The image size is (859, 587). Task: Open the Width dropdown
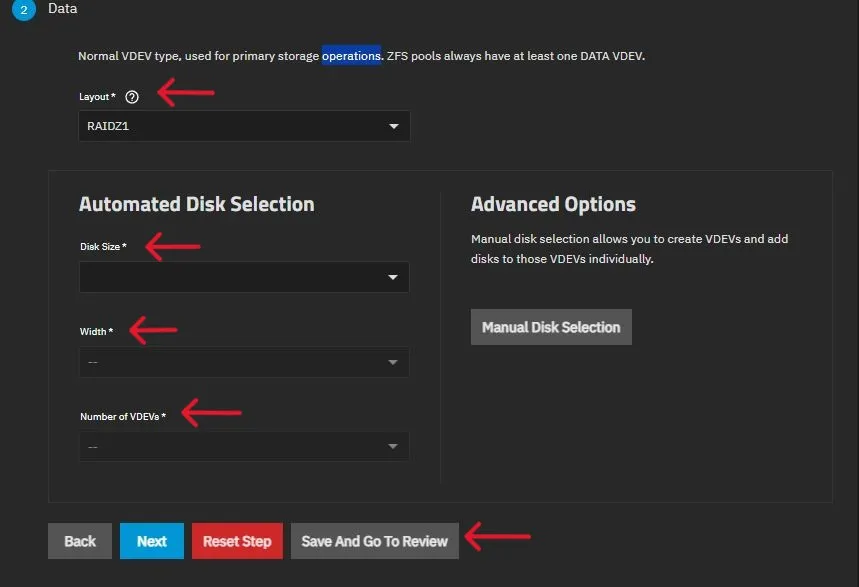click(x=240, y=362)
